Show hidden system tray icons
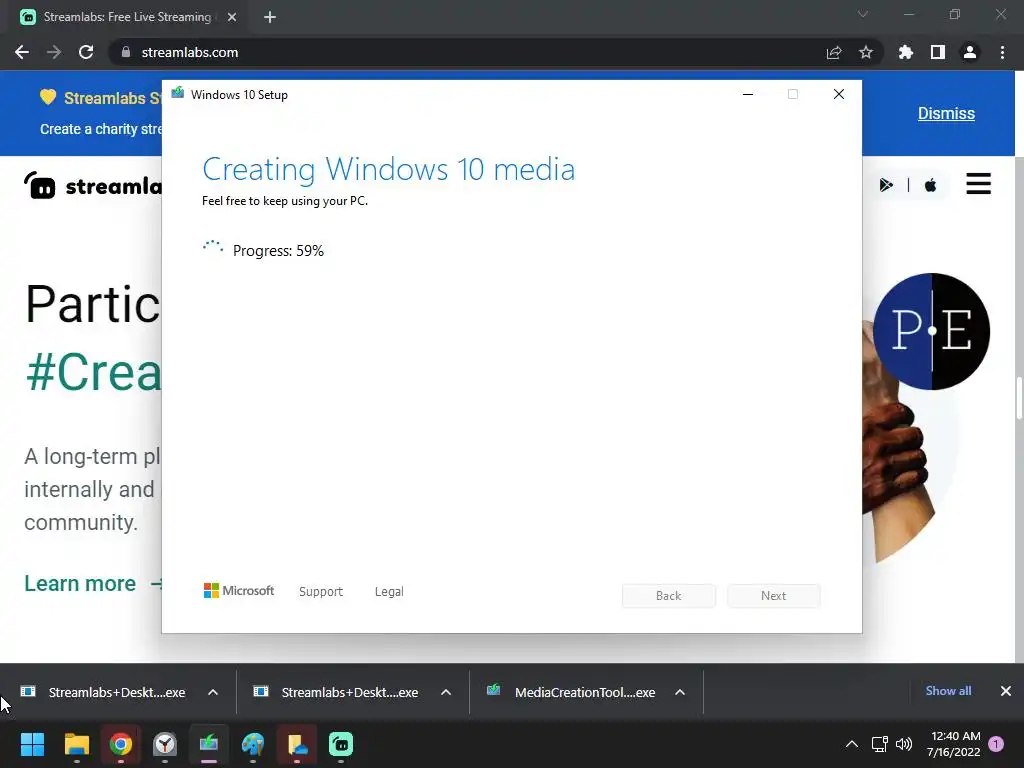This screenshot has height=768, width=1024. [852, 744]
